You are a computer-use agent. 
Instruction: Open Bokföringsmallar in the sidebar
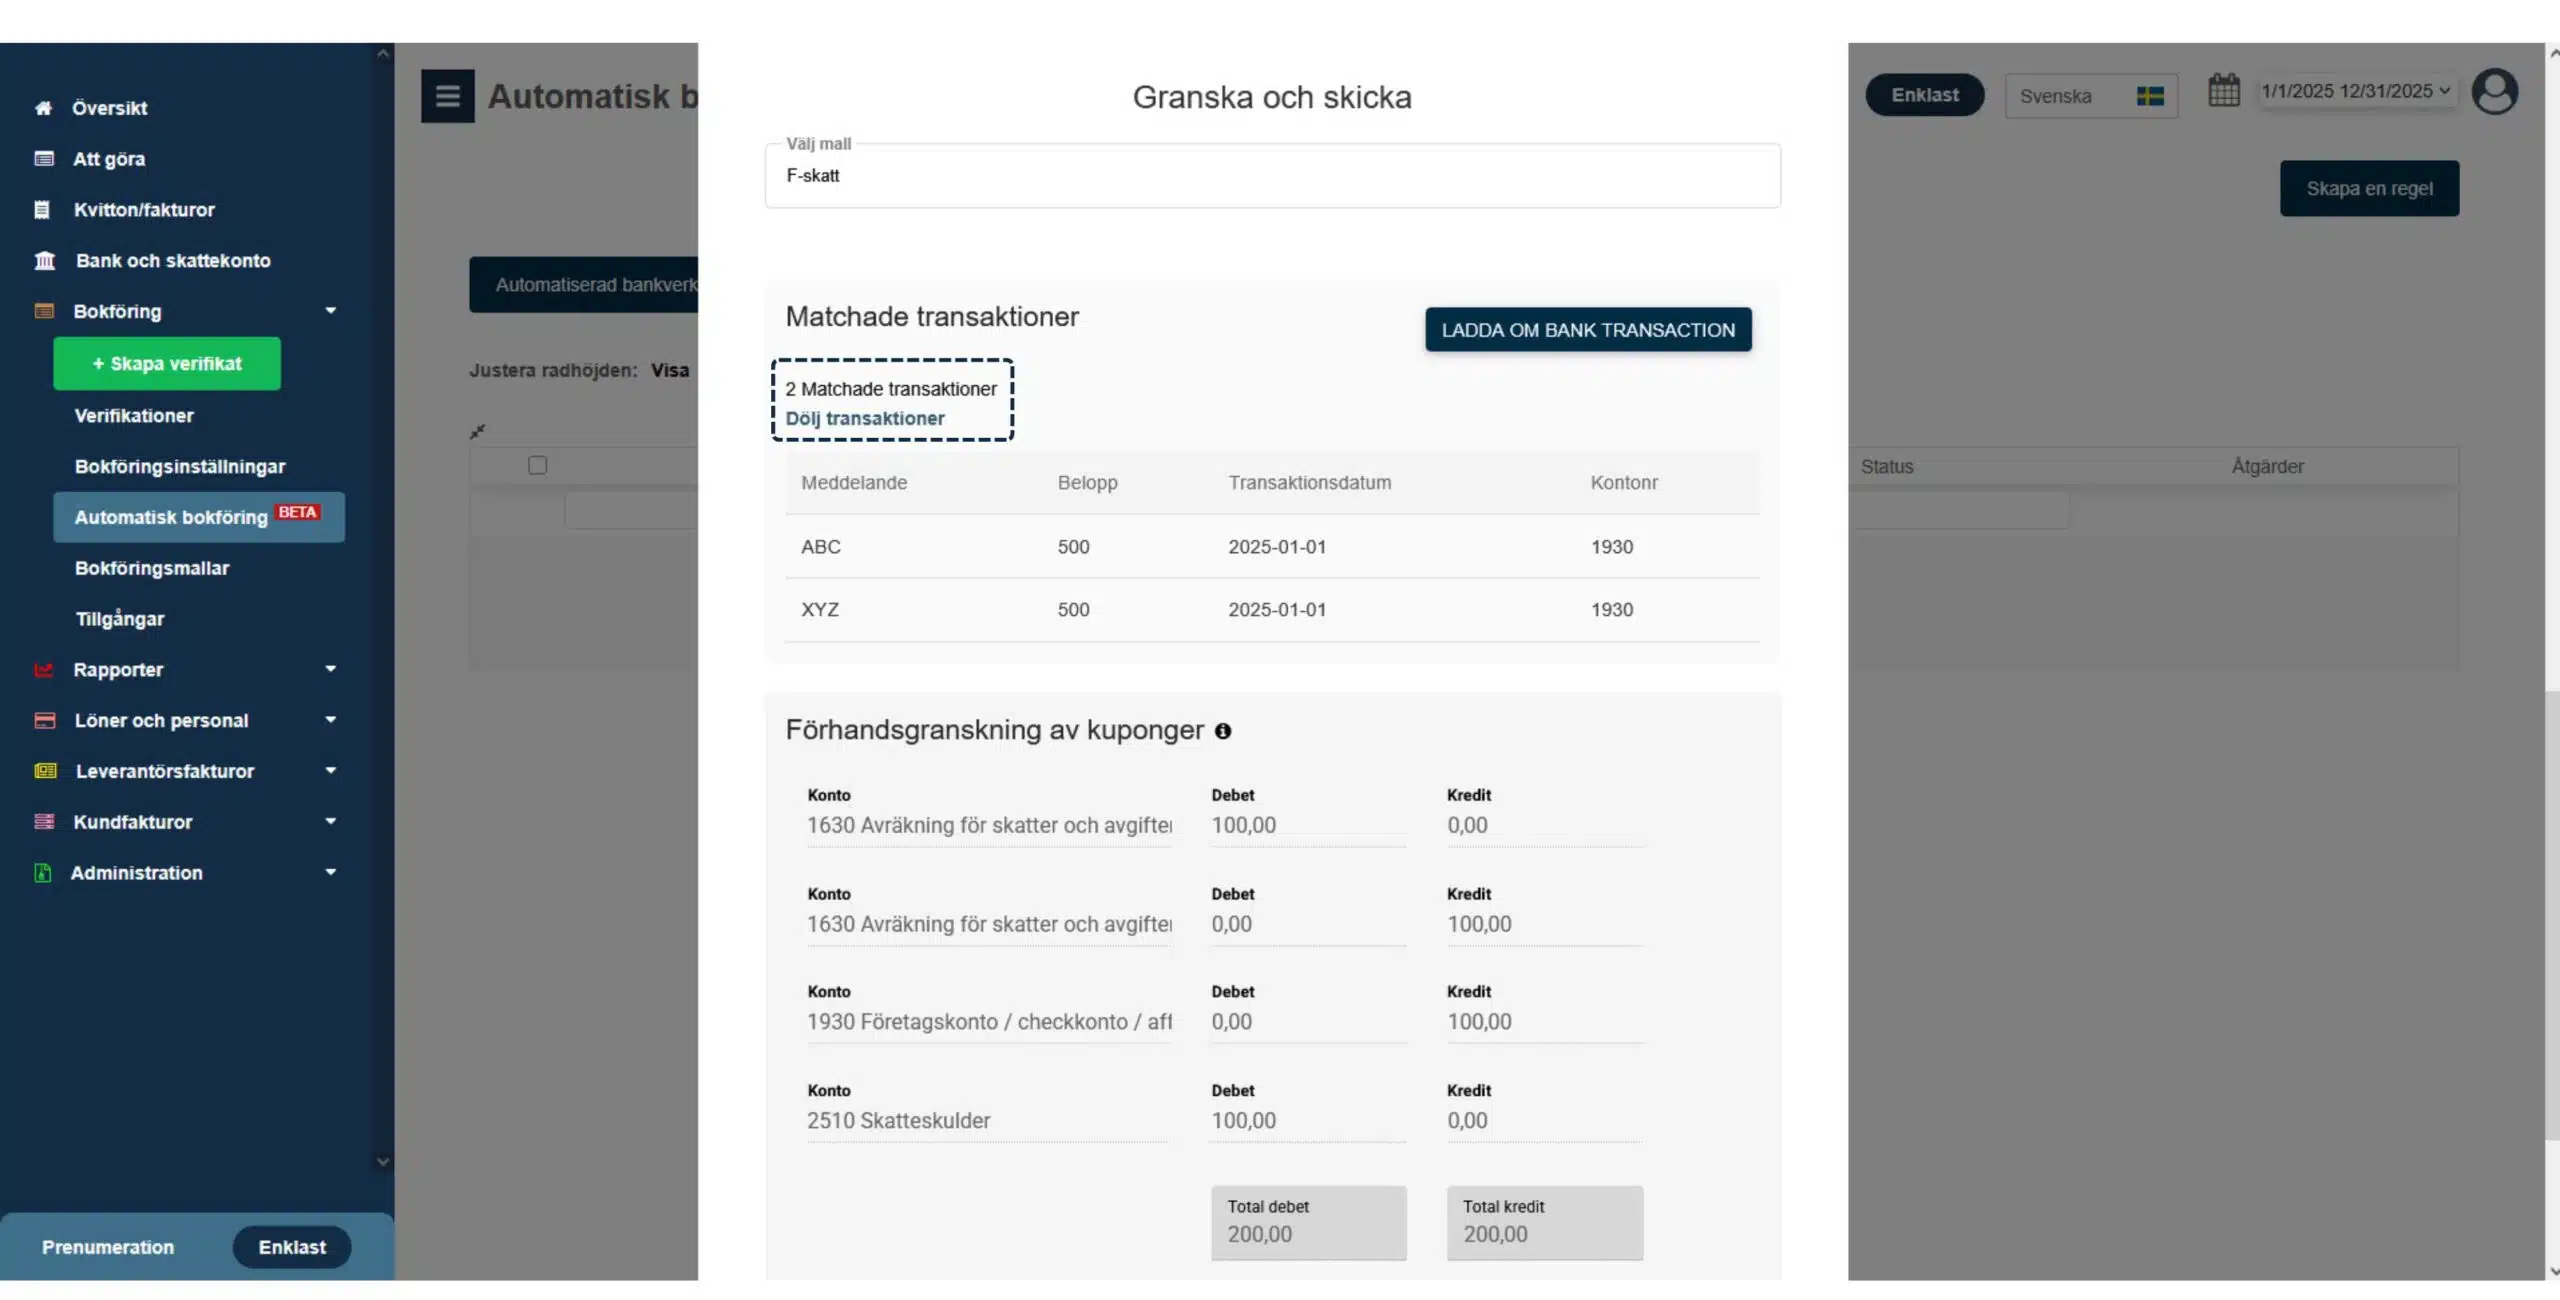pos(152,568)
